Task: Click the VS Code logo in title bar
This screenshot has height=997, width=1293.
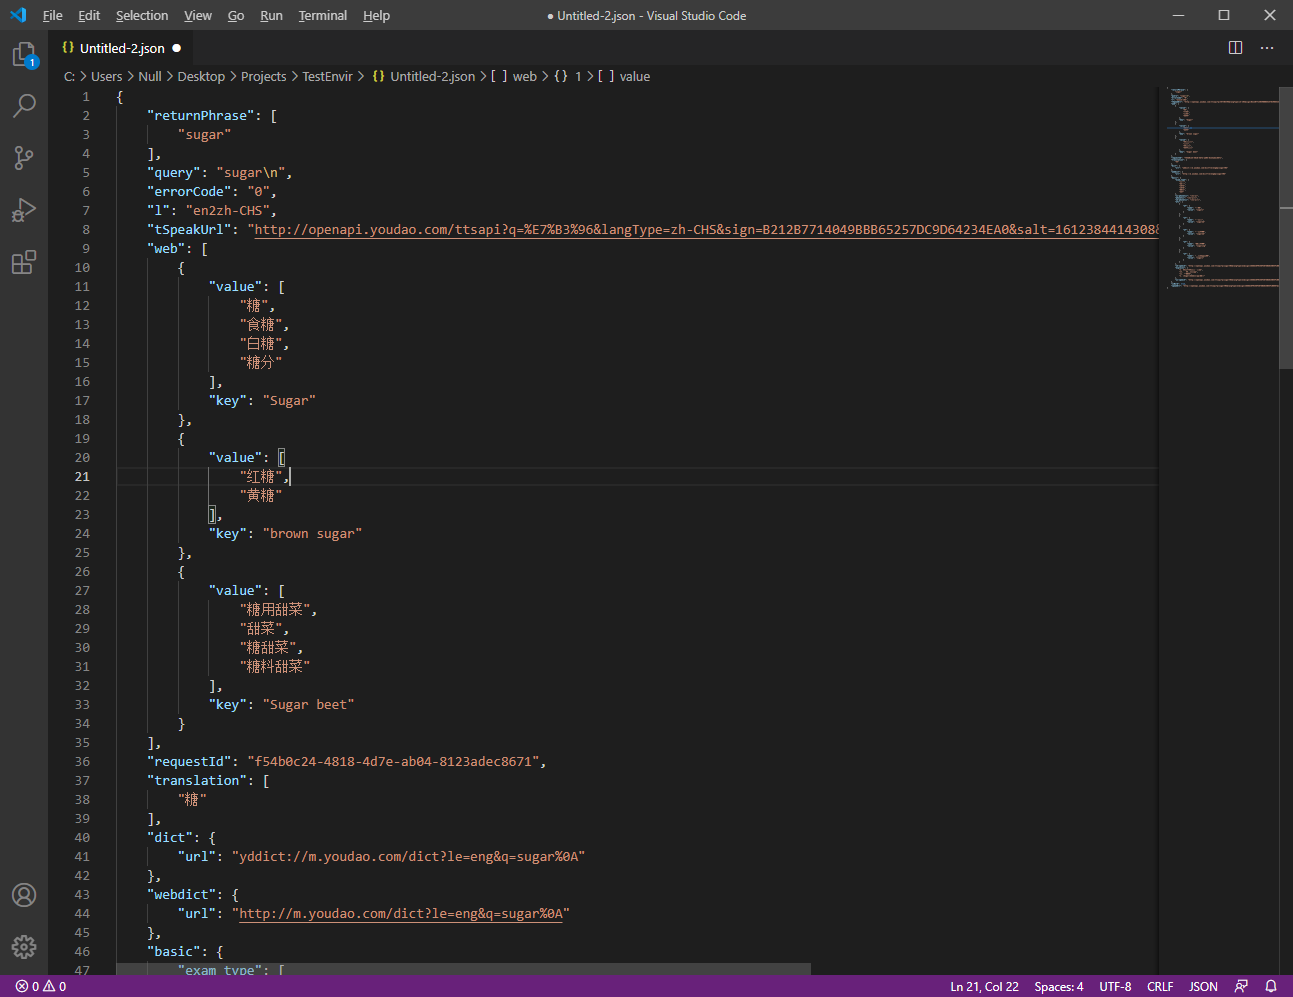Action: pos(18,15)
